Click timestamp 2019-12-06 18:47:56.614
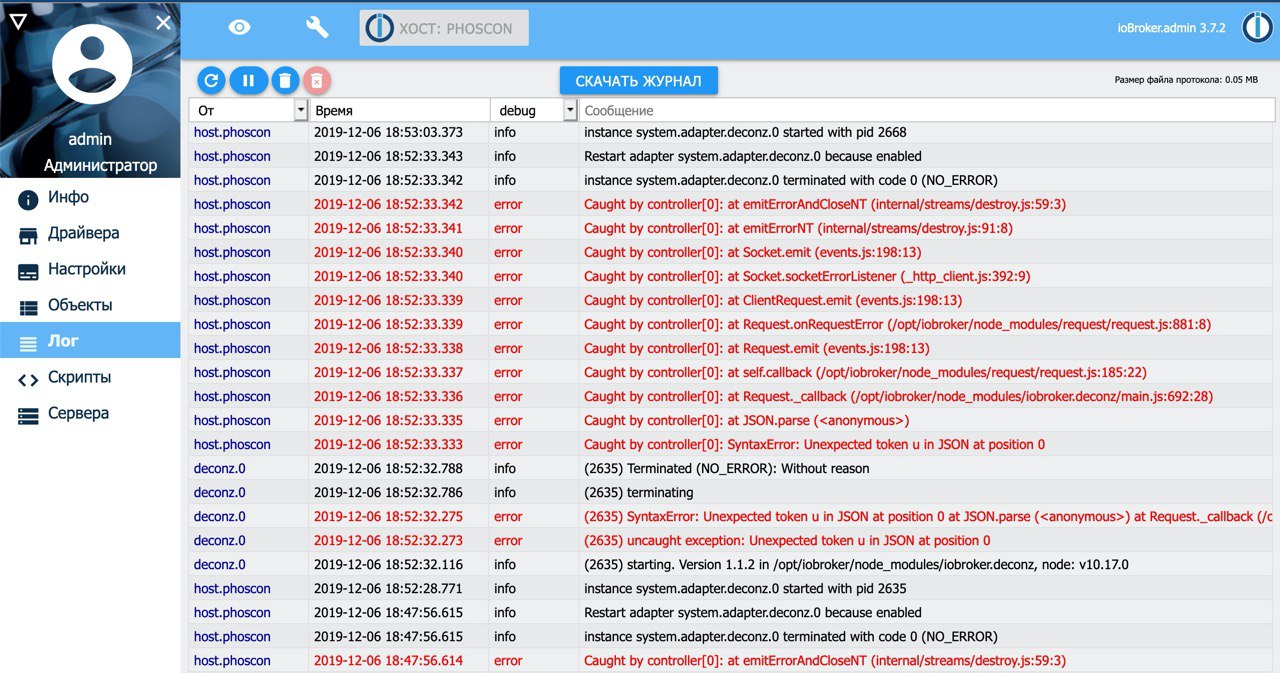The width and height of the screenshot is (1280, 673). pos(388,660)
